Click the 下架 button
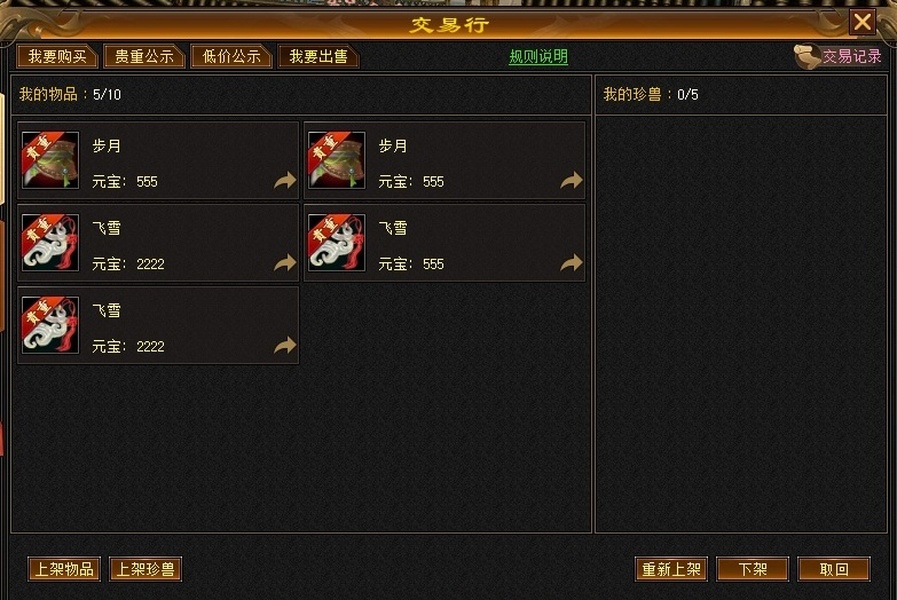The height and width of the screenshot is (600, 897). click(752, 569)
